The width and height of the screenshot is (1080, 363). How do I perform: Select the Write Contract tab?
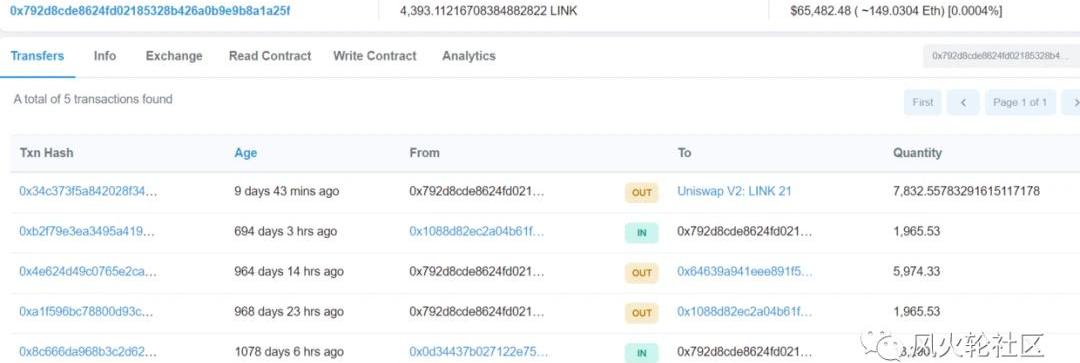tap(375, 56)
